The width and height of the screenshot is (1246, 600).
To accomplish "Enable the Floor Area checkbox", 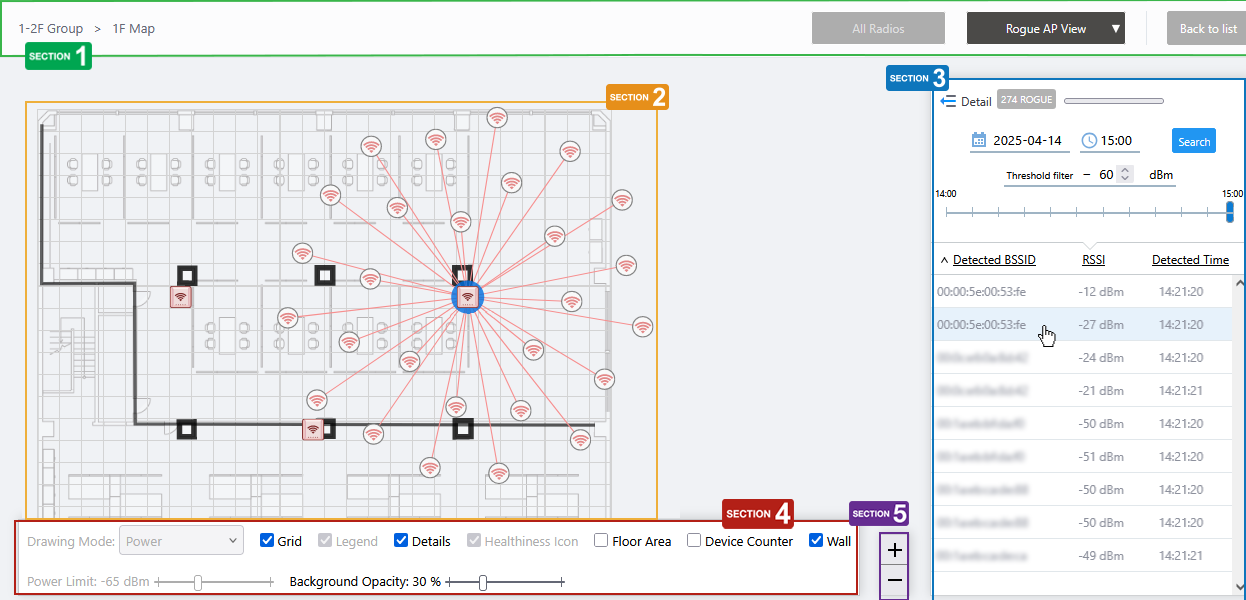I will (601, 541).
